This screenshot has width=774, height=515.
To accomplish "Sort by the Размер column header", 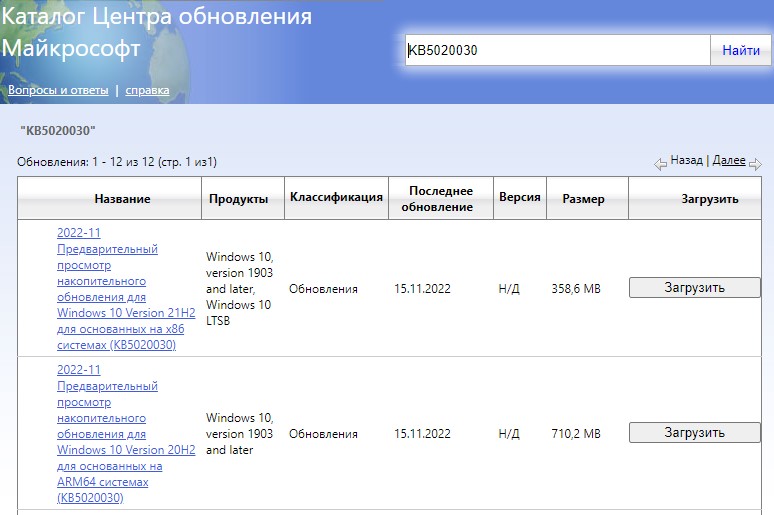I will pyautogui.click(x=587, y=198).
